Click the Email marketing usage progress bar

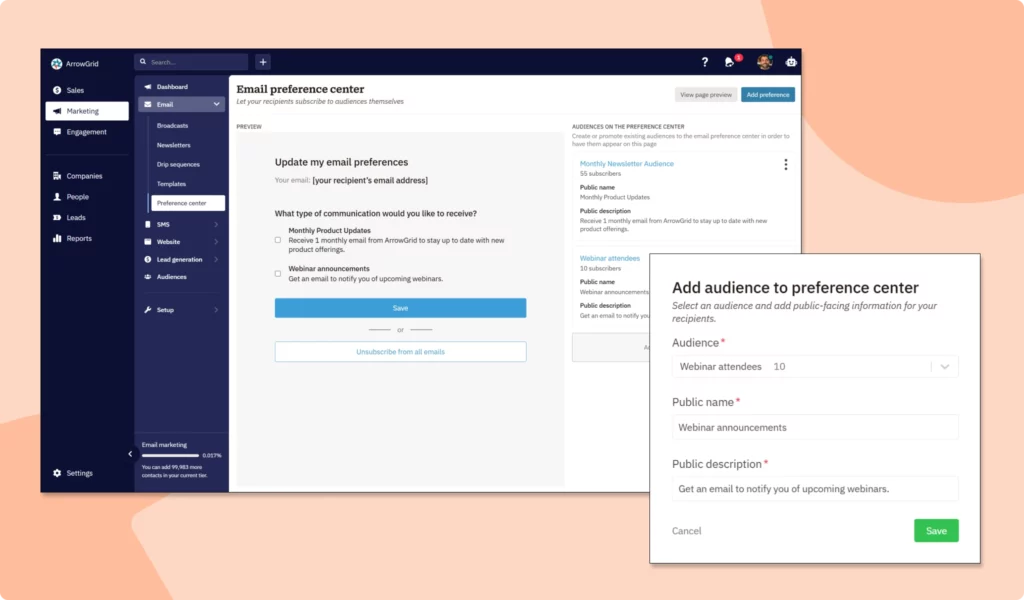point(170,455)
